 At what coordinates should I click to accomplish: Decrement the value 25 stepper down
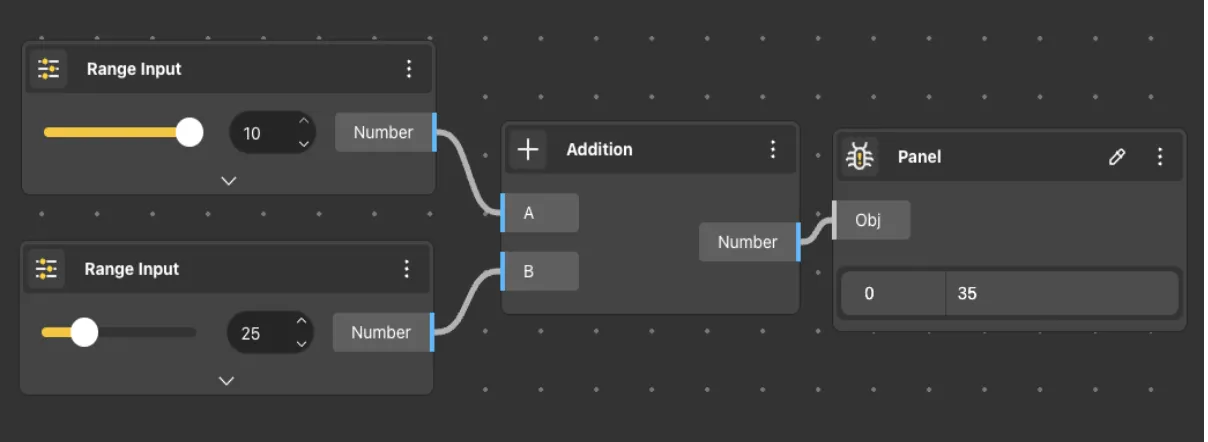pos(302,343)
